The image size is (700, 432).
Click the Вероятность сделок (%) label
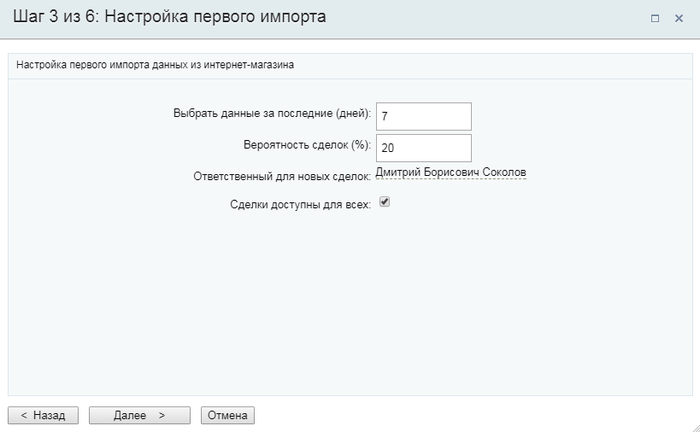307,145
